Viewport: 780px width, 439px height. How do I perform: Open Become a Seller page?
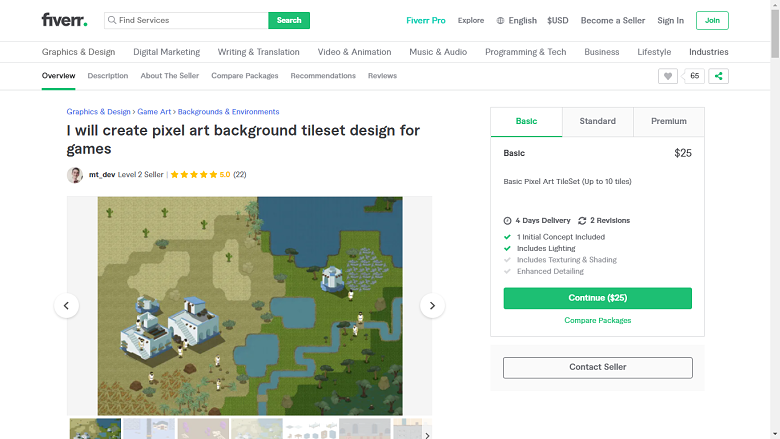pos(613,20)
